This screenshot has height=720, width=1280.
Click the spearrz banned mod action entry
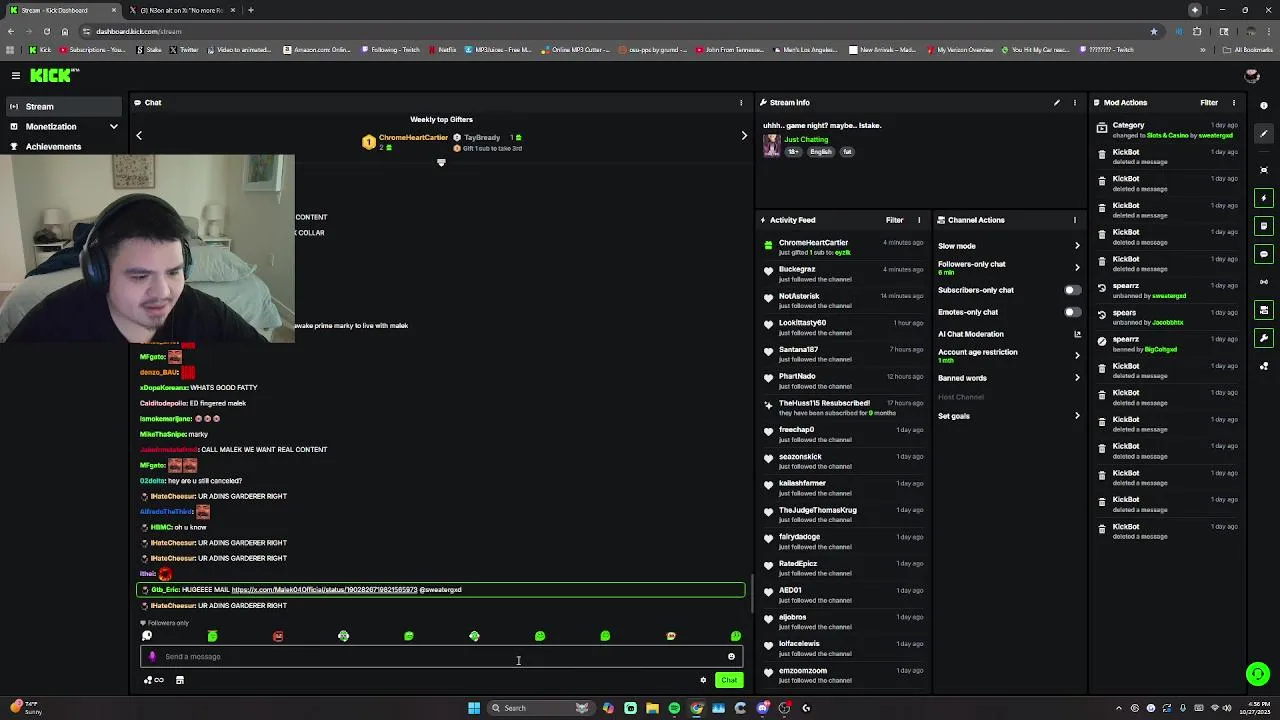point(1168,344)
